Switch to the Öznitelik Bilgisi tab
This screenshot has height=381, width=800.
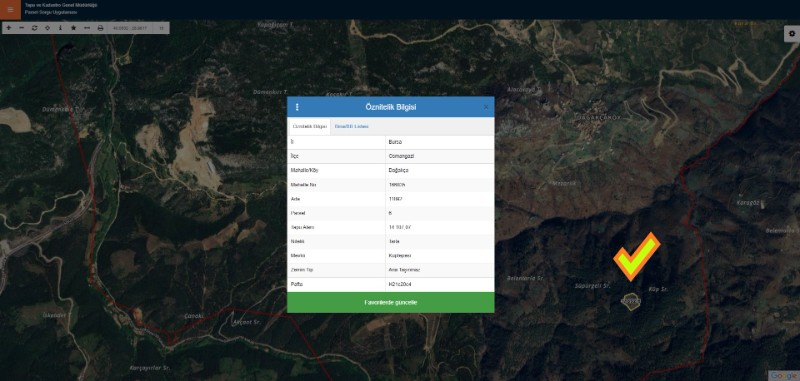pos(310,126)
